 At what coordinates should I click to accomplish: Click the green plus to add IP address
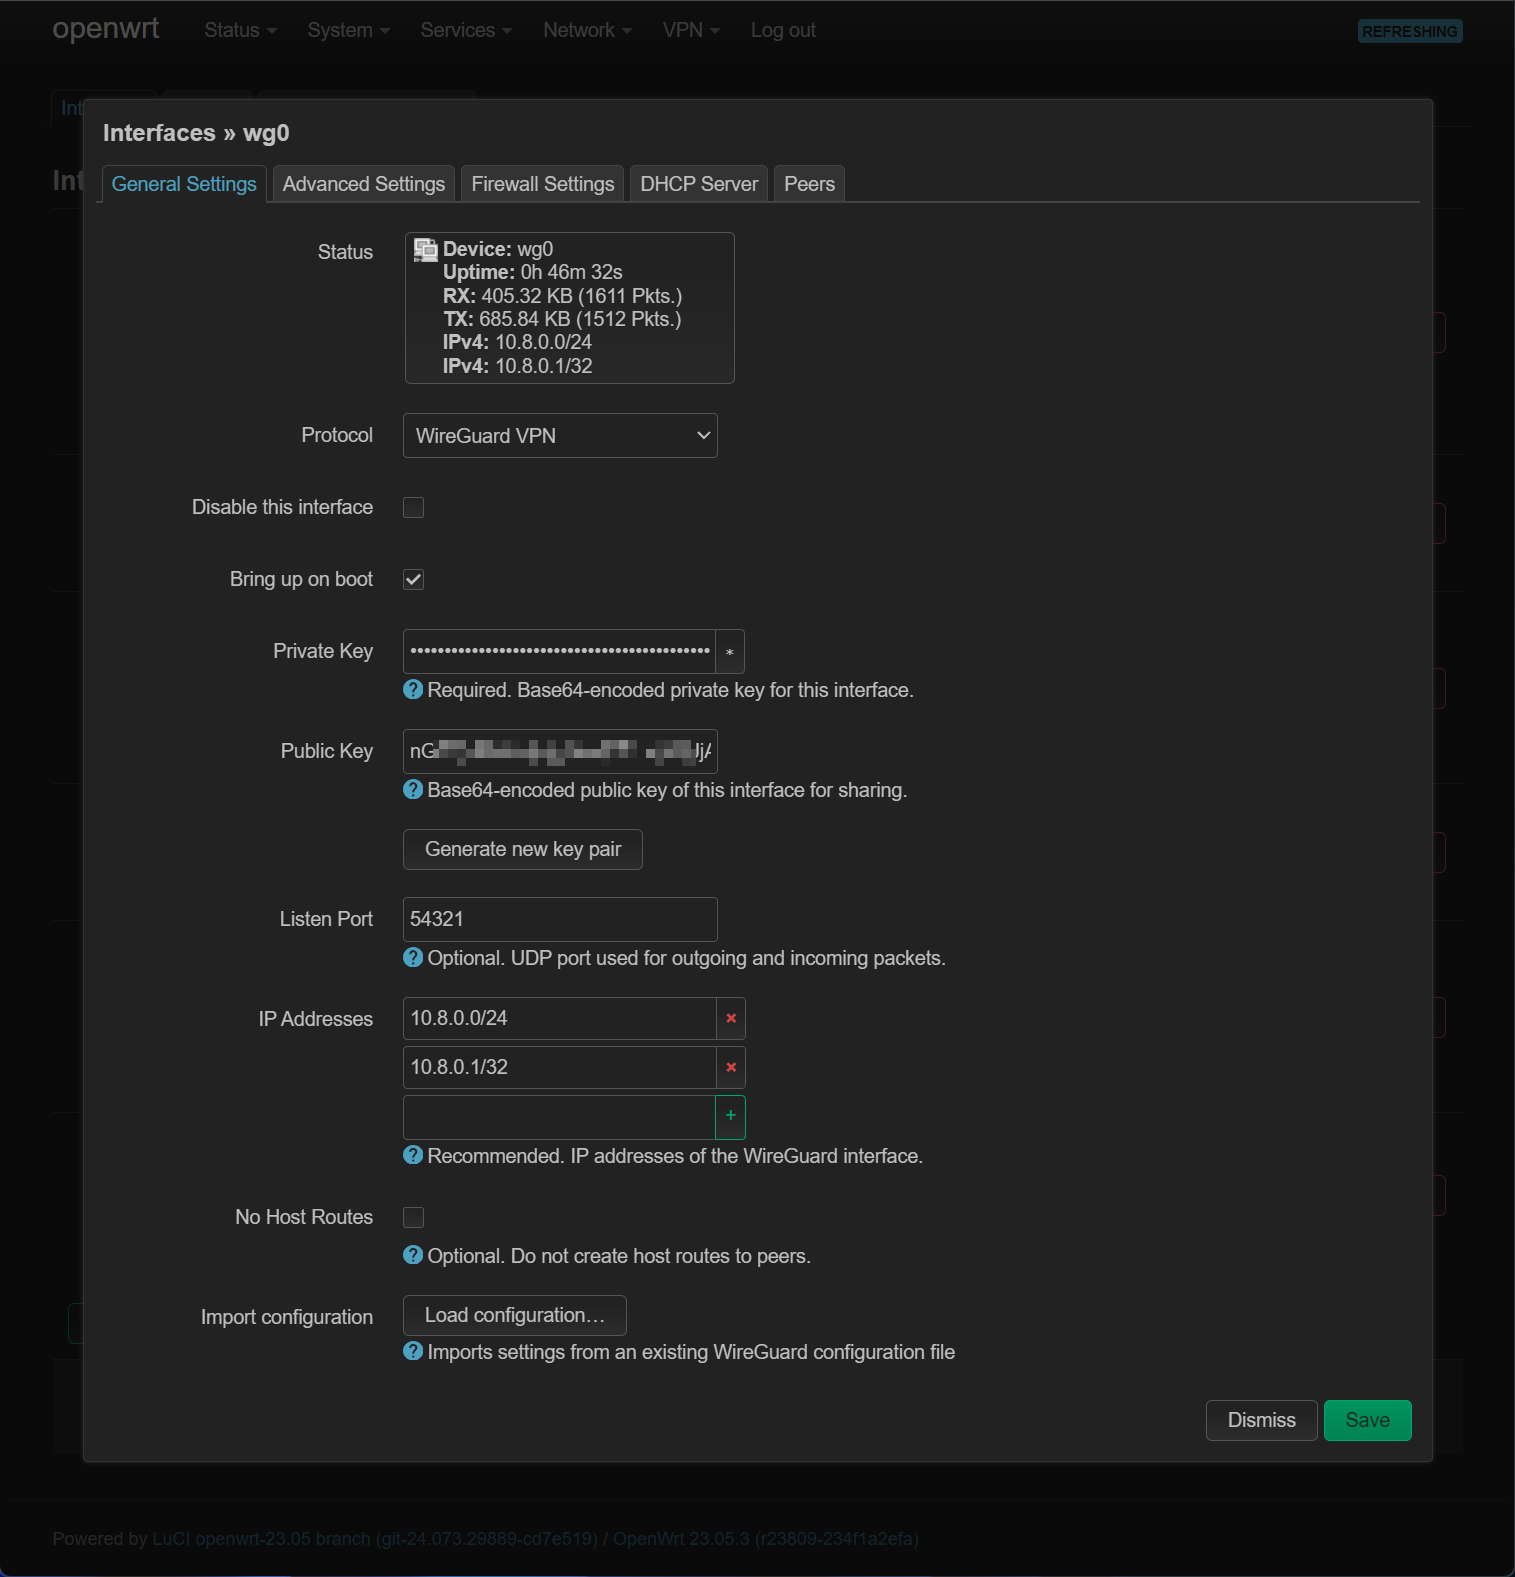pos(731,1116)
